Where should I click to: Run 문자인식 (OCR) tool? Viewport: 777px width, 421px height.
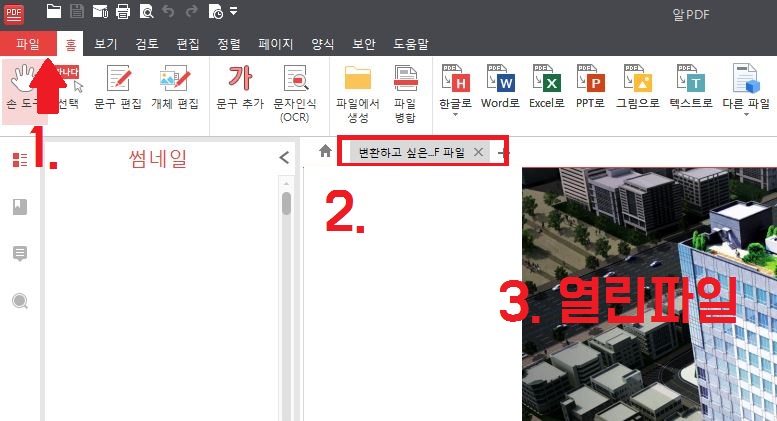295,94
